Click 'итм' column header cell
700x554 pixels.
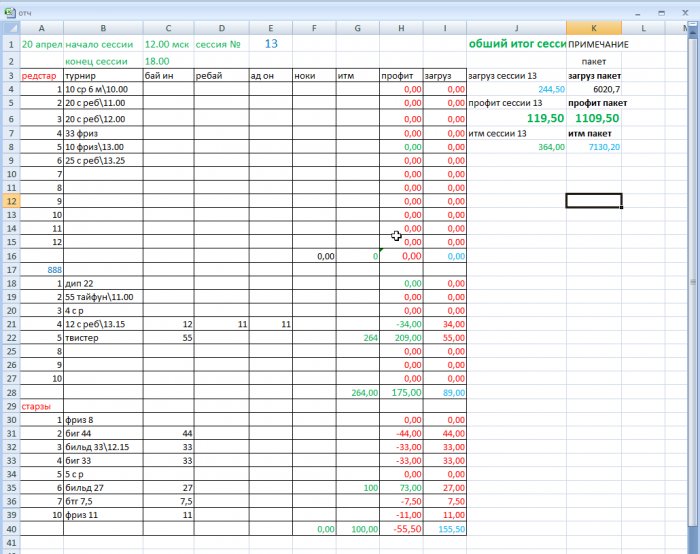pyautogui.click(x=358, y=76)
